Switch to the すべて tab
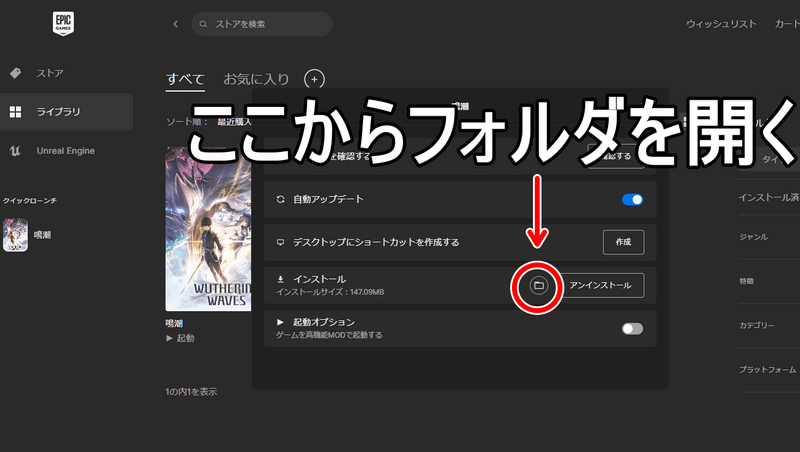This screenshot has width=800, height=452. click(x=185, y=79)
